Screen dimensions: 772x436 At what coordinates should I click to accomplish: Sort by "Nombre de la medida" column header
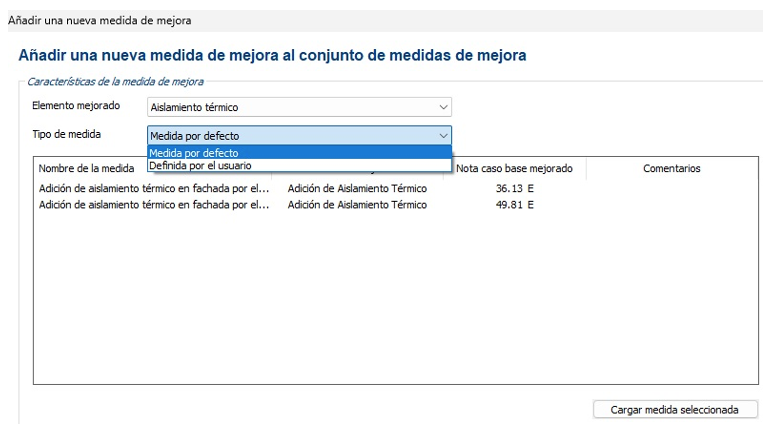(x=86, y=169)
